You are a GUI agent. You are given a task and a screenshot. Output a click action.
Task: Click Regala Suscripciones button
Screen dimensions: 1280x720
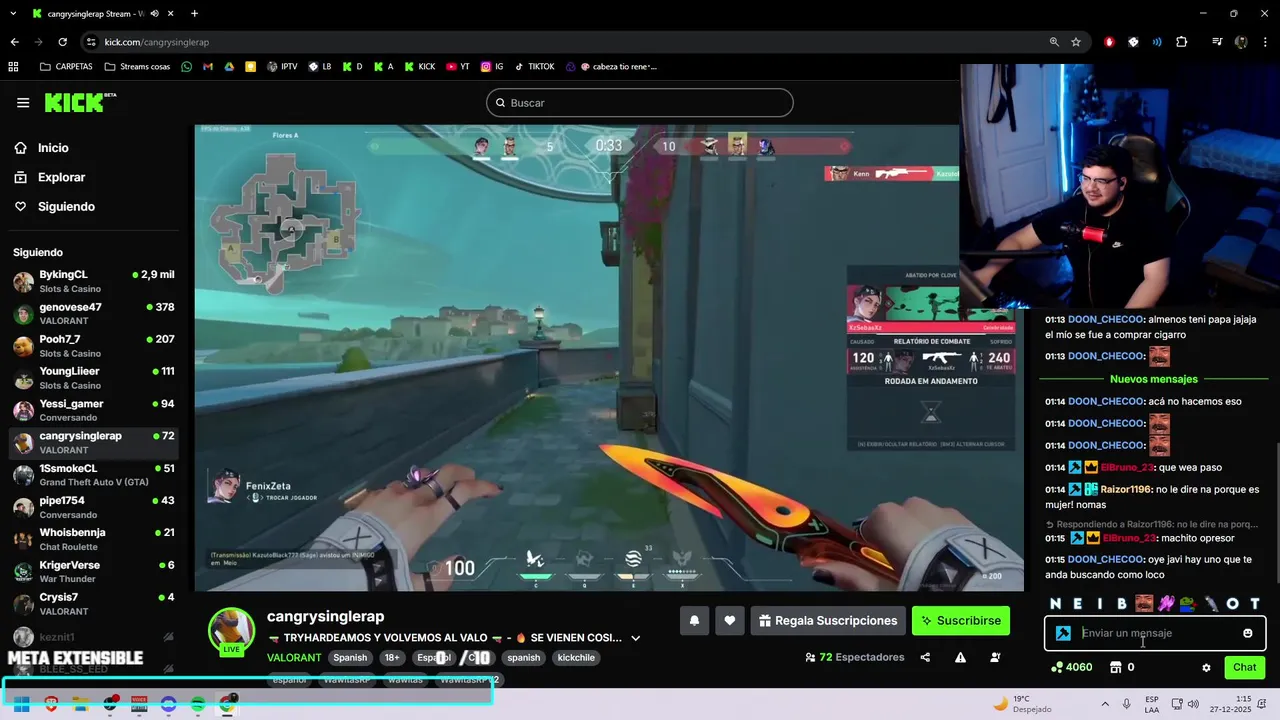point(829,621)
